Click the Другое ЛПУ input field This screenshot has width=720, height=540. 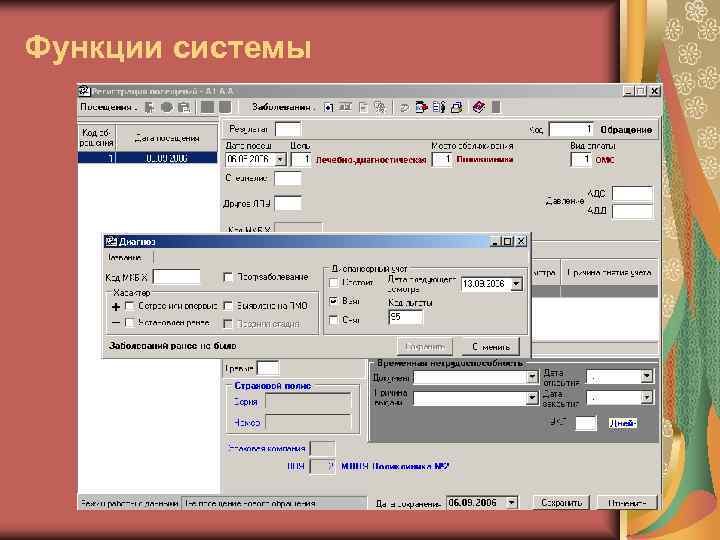[288, 203]
